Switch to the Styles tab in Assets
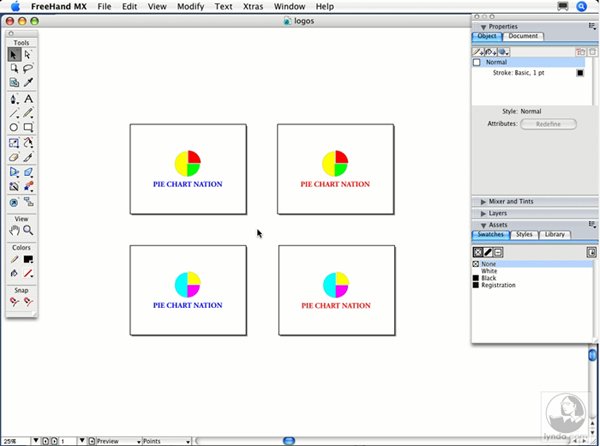This screenshot has width=600, height=446. tap(525, 235)
